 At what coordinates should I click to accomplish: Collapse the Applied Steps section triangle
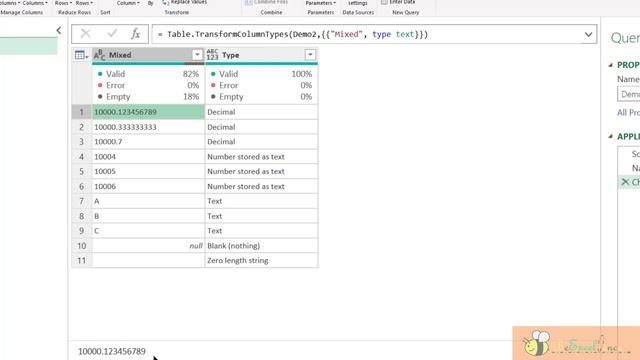(611, 136)
